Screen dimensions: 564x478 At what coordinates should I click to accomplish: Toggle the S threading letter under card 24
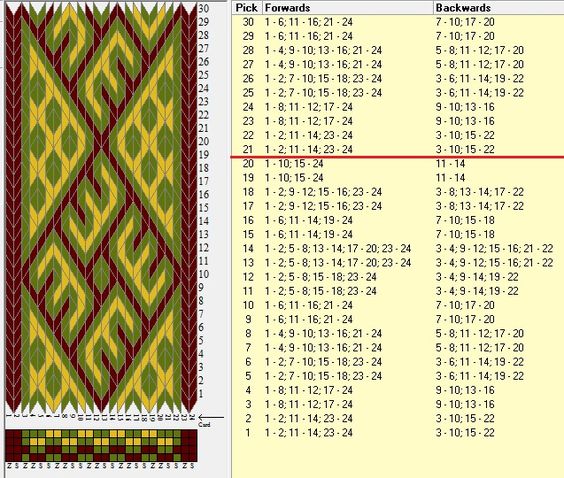pyautogui.click(x=192, y=466)
